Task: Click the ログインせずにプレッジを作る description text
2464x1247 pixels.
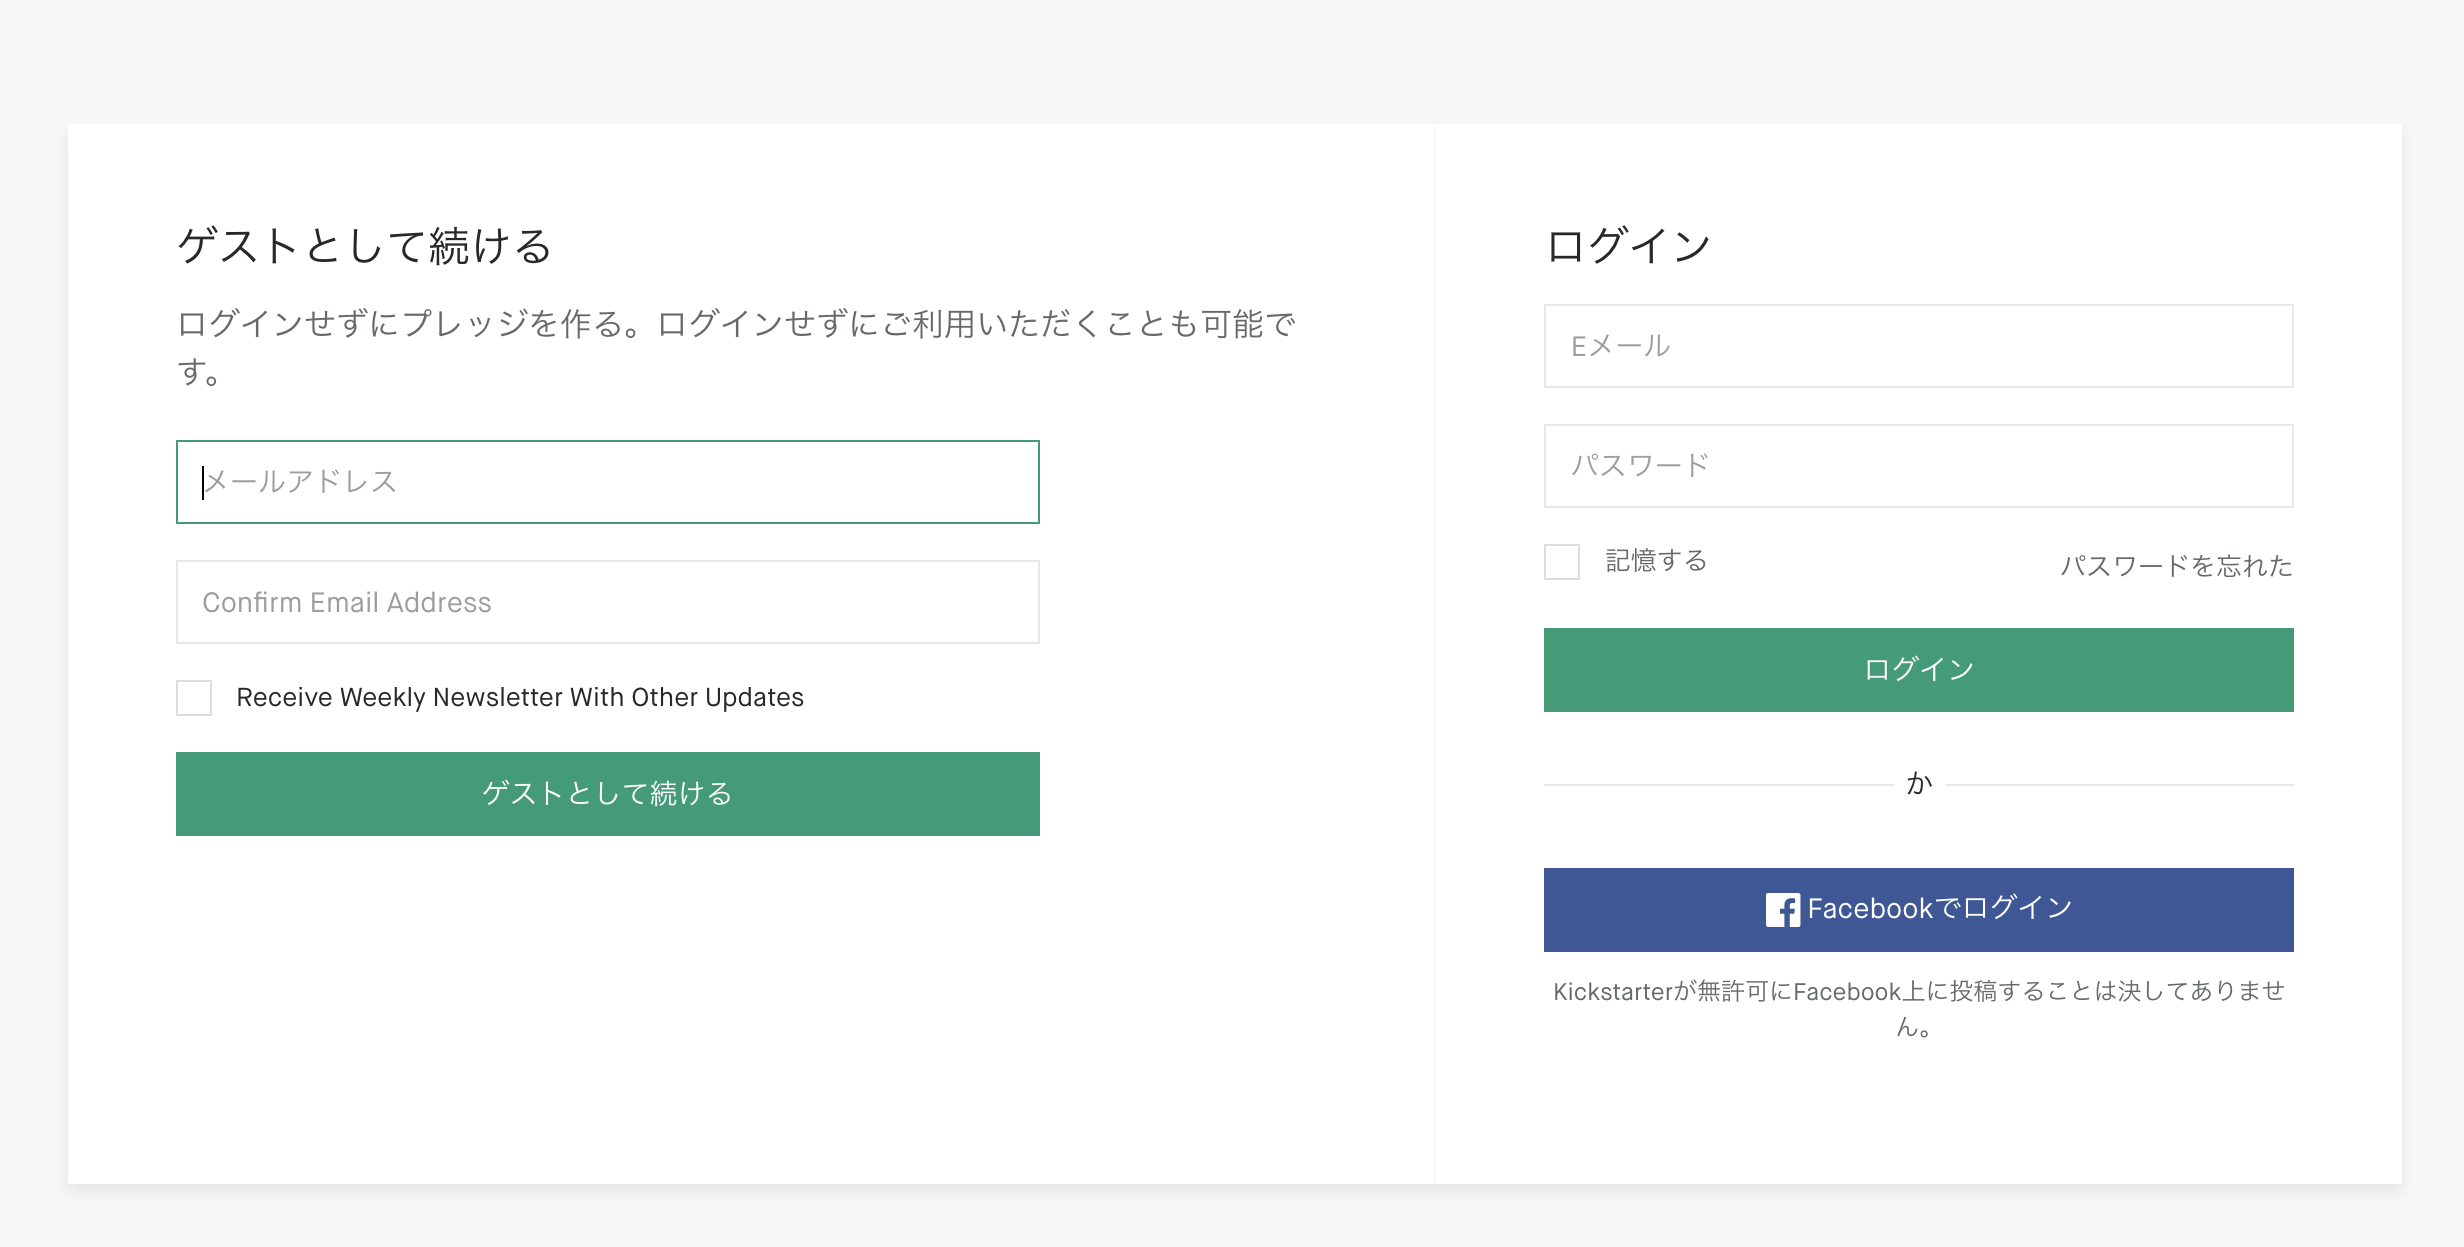Action: pyautogui.click(x=737, y=347)
